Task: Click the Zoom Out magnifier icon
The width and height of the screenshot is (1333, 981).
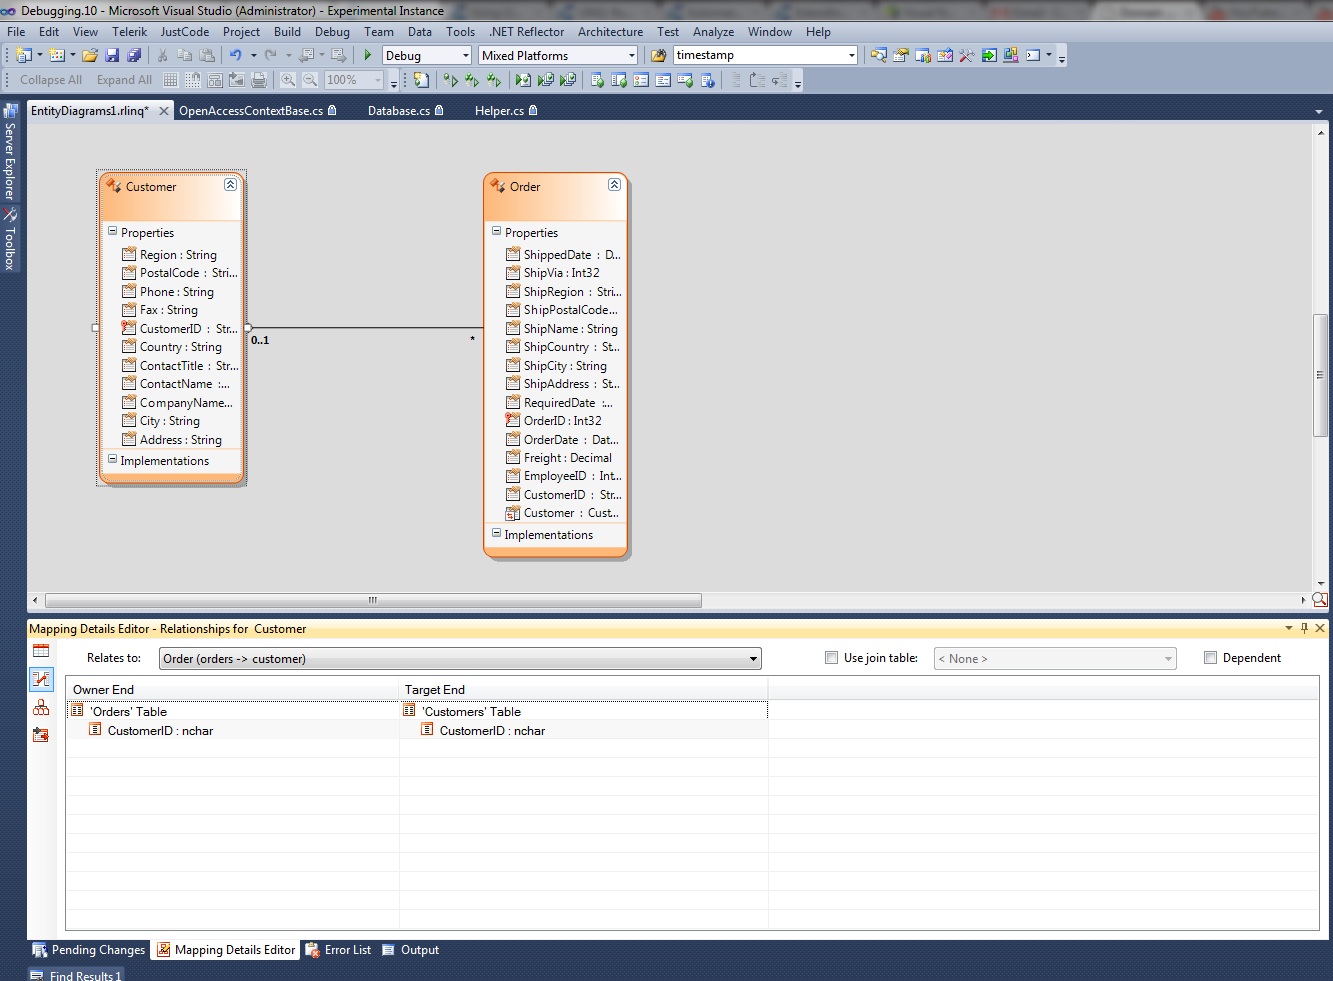Action: [x=310, y=80]
